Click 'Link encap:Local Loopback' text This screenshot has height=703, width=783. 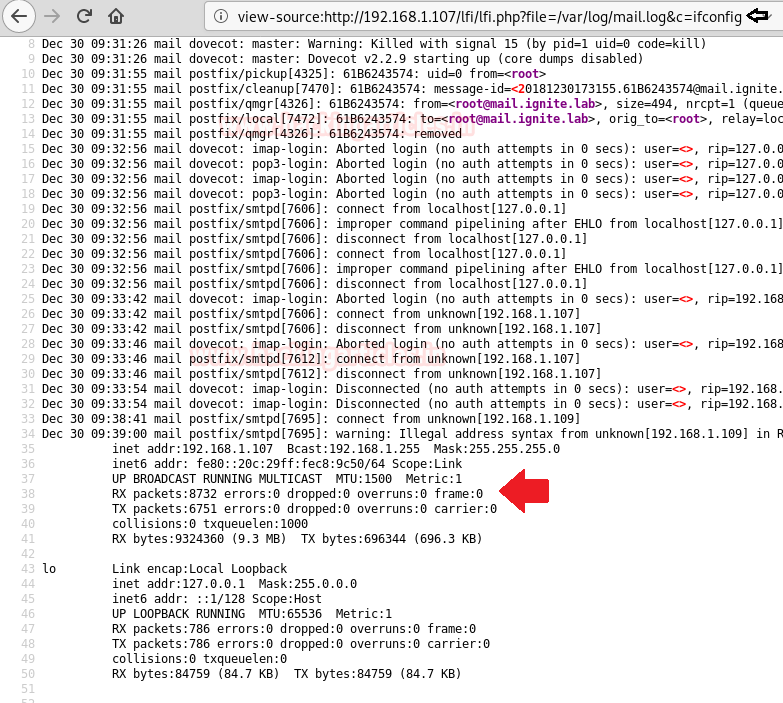(199, 569)
